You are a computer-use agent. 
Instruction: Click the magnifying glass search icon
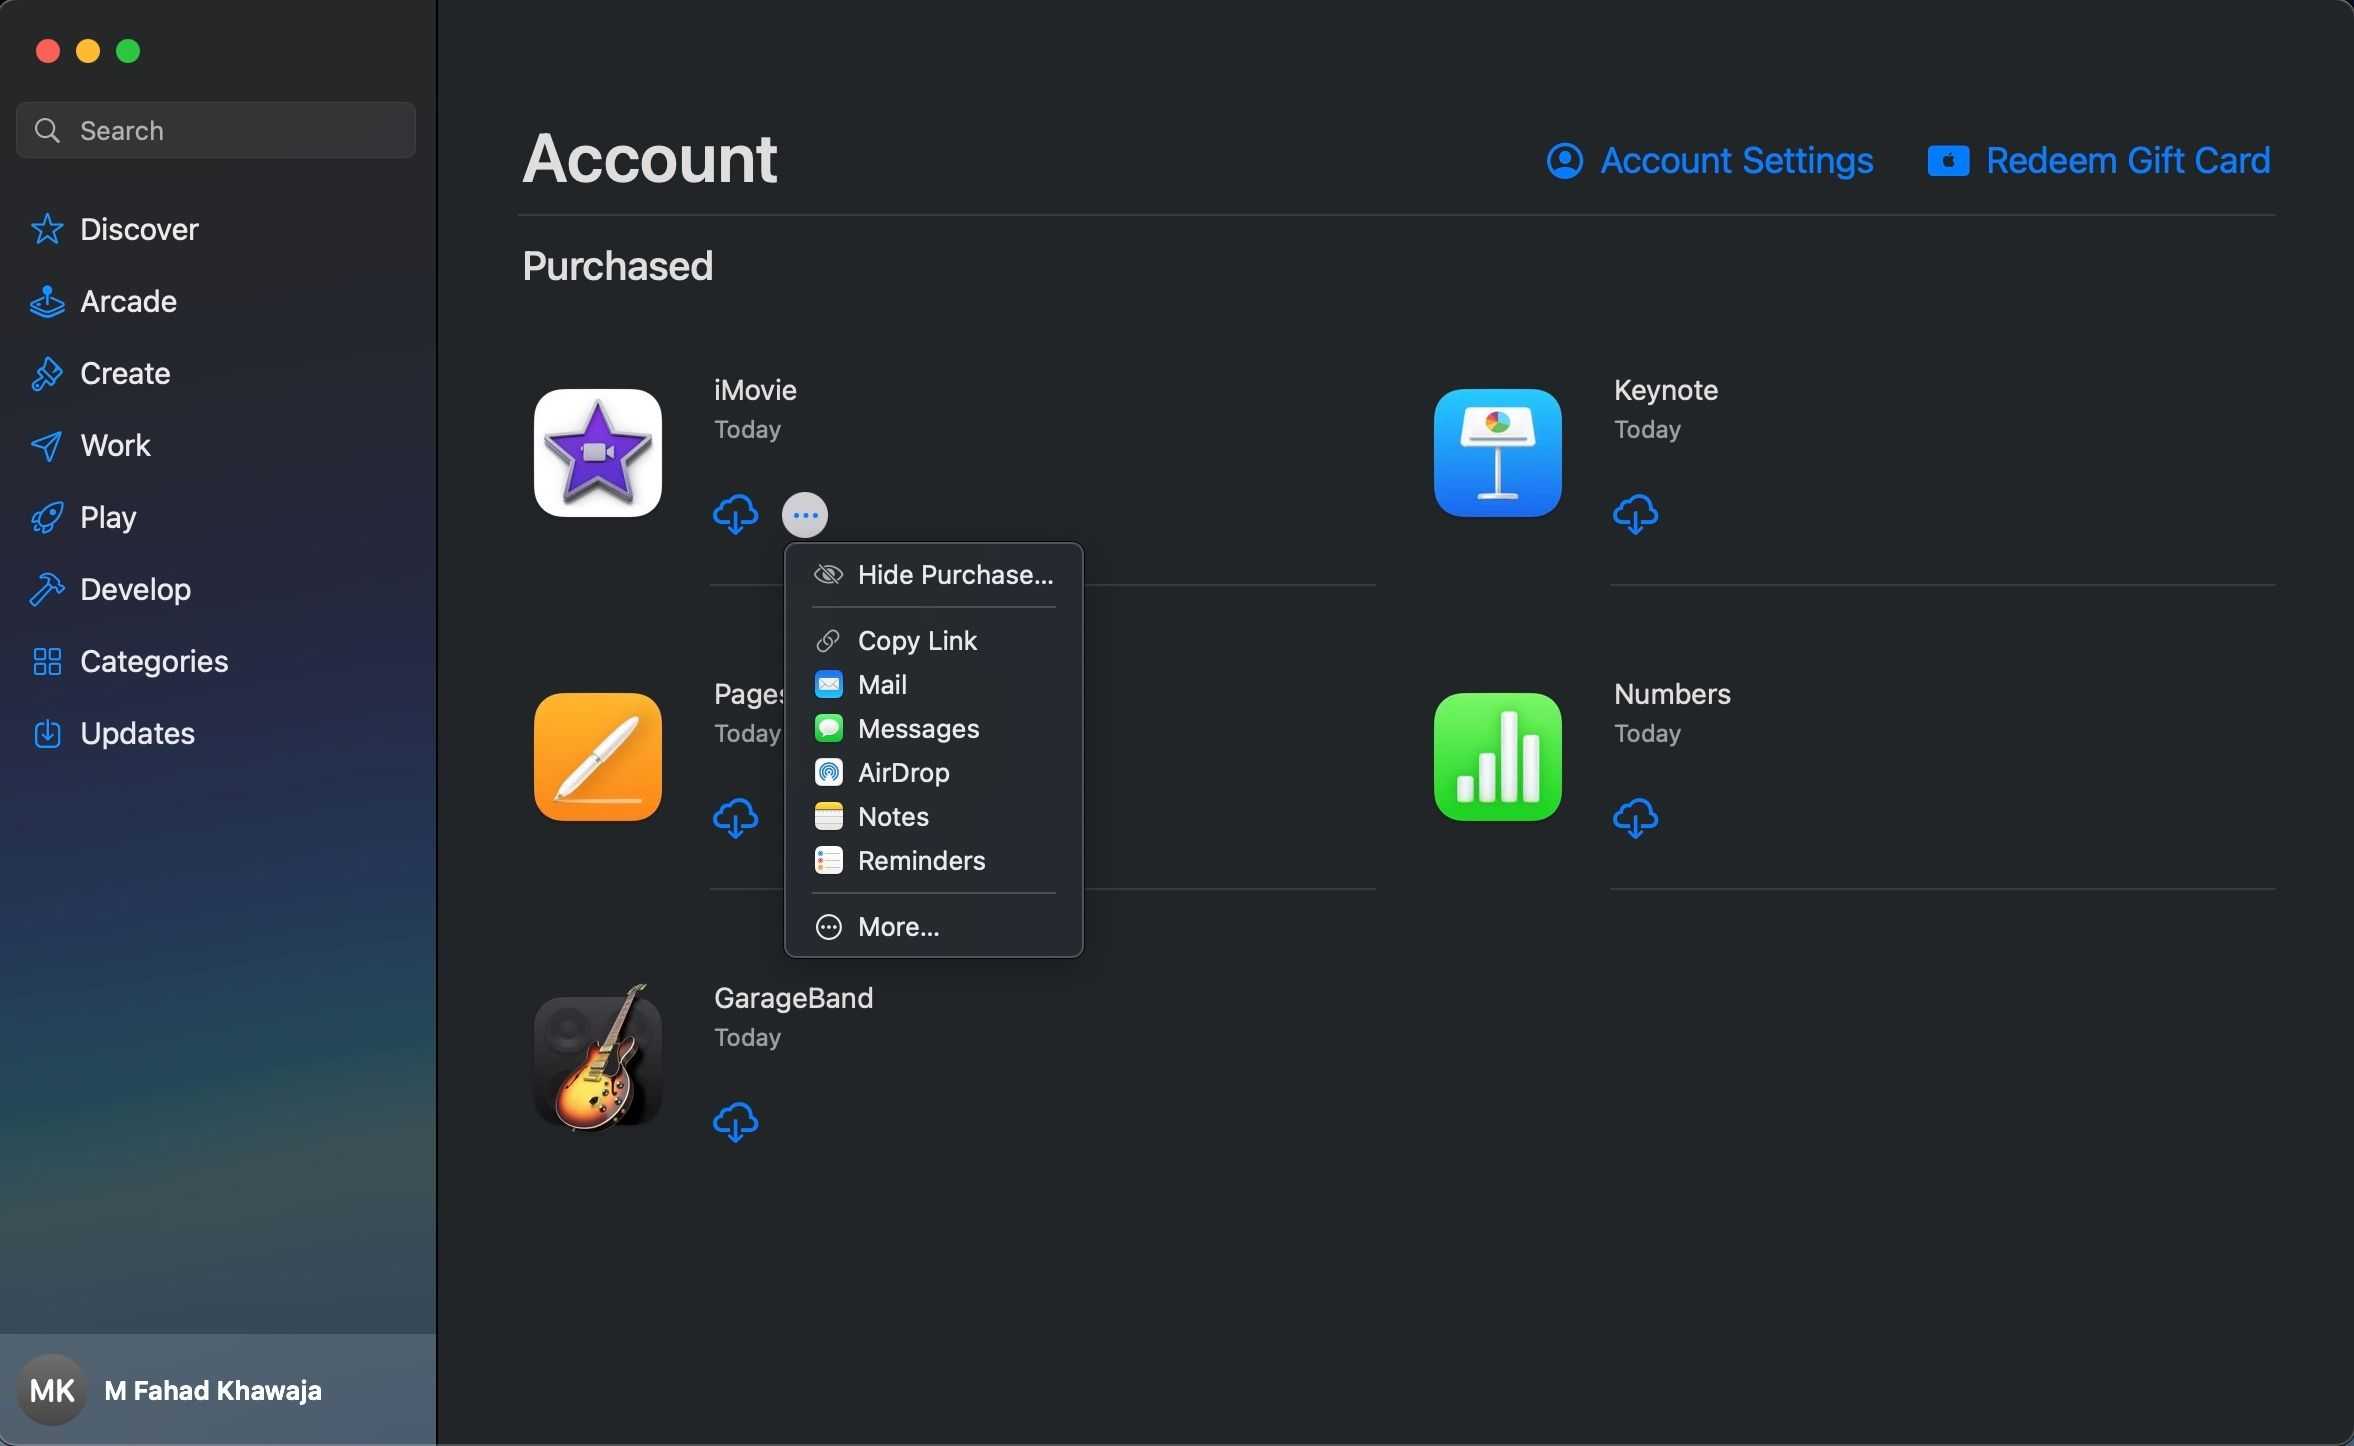point(47,130)
